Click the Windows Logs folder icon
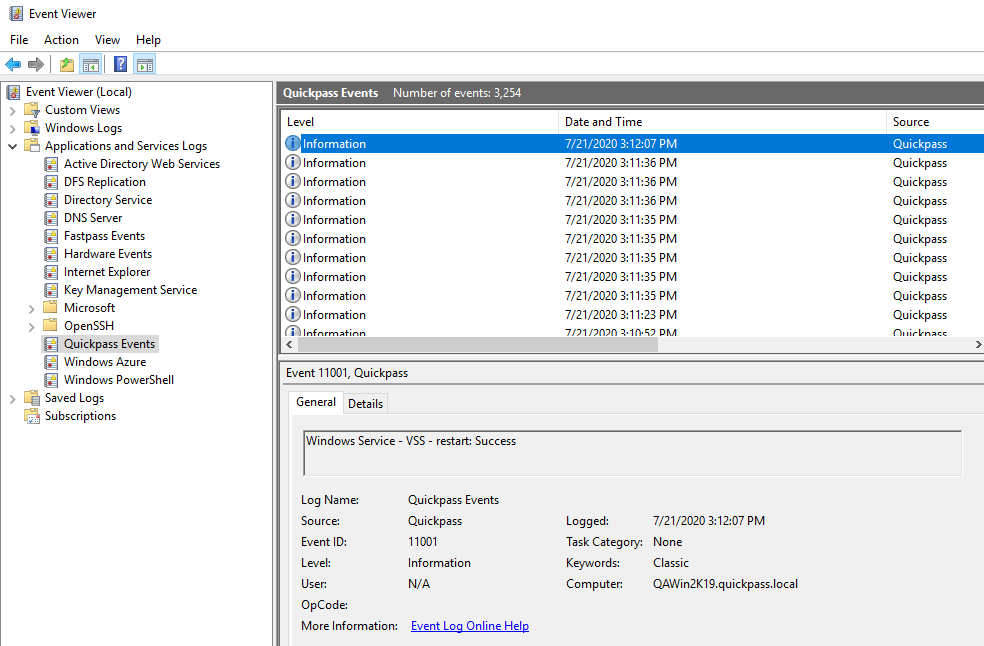The image size is (984, 646). pyautogui.click(x=32, y=128)
